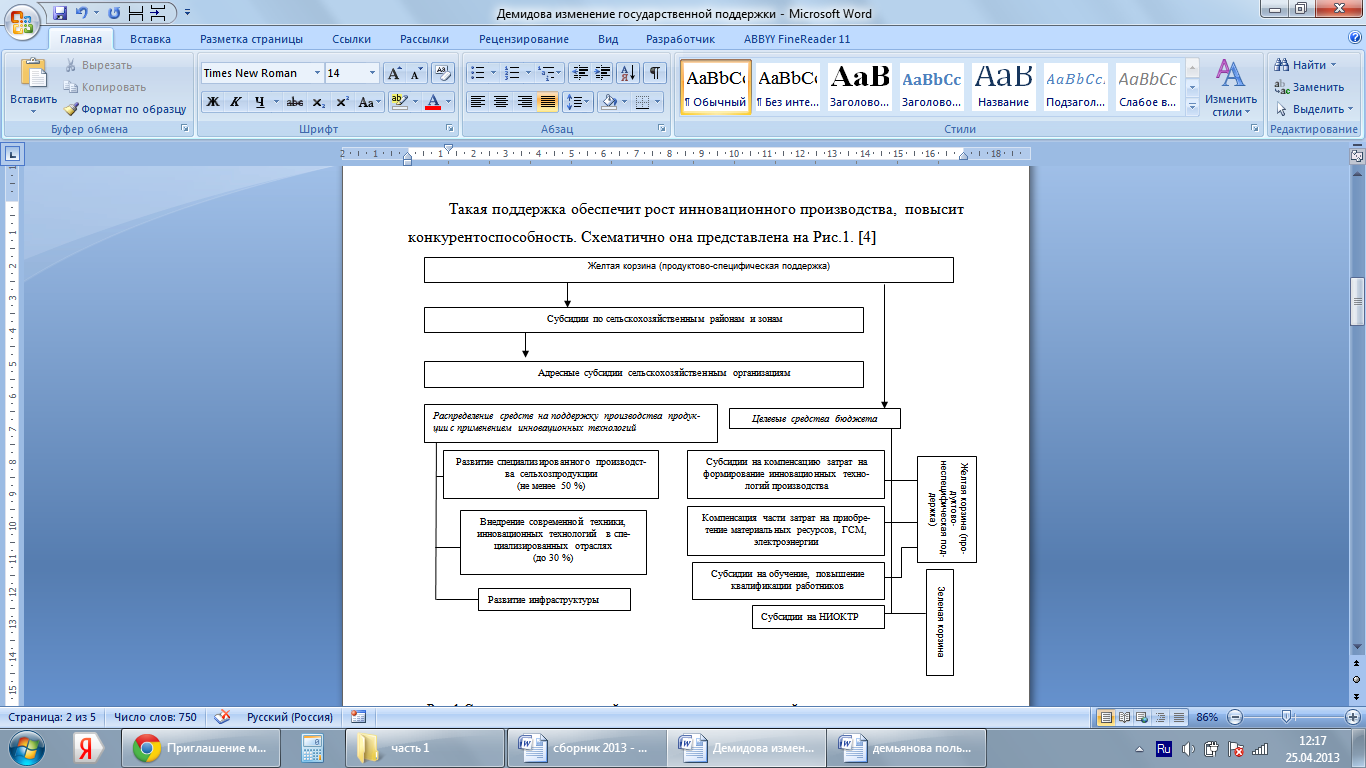Open the vertical ruler tab selector icon

(x=13, y=154)
